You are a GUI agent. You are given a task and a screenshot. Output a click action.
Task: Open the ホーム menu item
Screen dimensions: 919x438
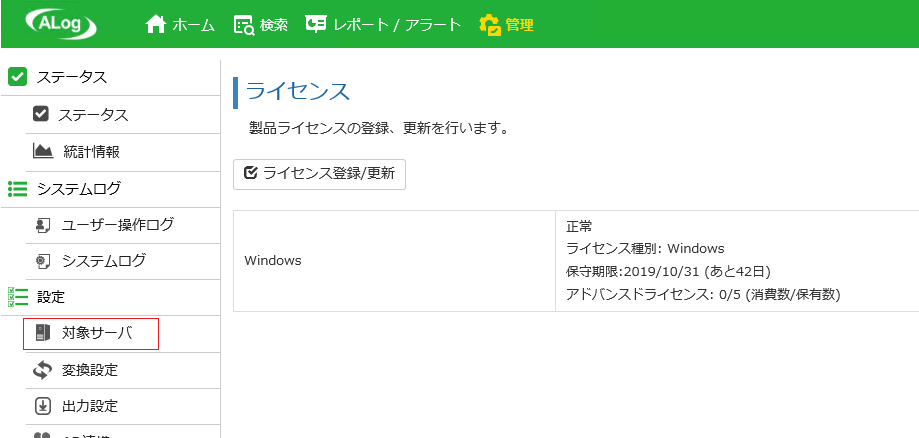tap(180, 25)
